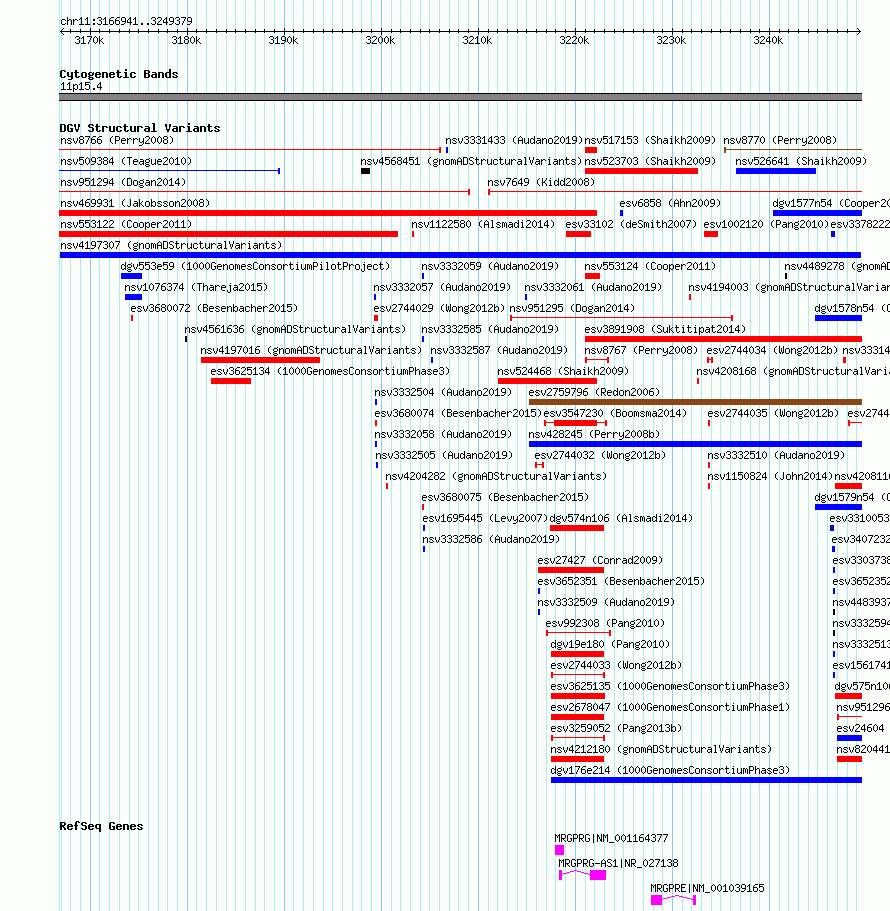
Task: Open esv33102 (deSmith2007) variant label
Action: pos(631,224)
